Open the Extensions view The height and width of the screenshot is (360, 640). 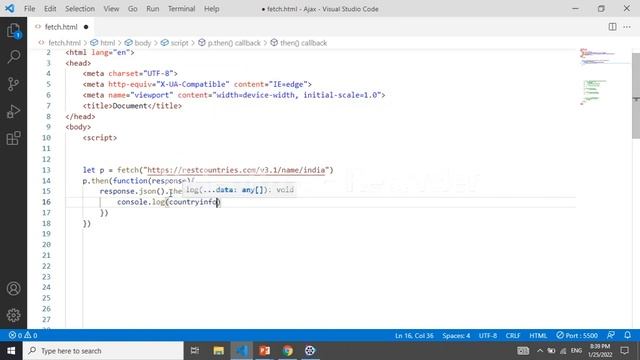[13, 138]
